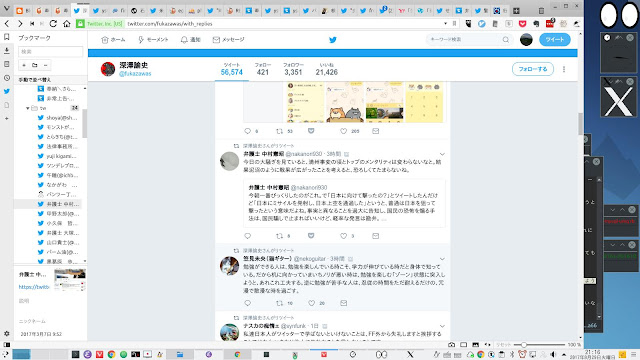640x360 pixels.
Task: Click the bookmark preview thumbnail
Action: pyautogui.click(x=70, y=280)
